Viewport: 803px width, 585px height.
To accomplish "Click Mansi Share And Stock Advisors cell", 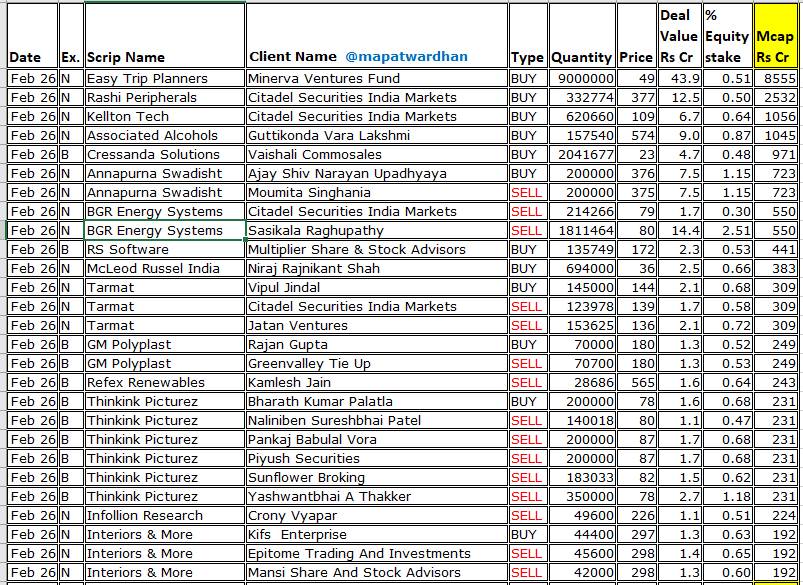I will coord(377,572).
